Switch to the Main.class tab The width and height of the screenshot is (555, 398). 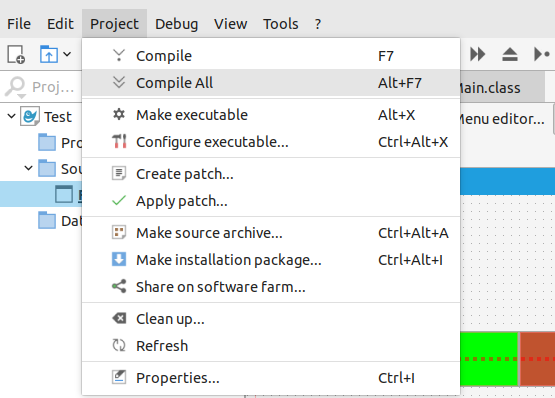pyautogui.click(x=502, y=87)
